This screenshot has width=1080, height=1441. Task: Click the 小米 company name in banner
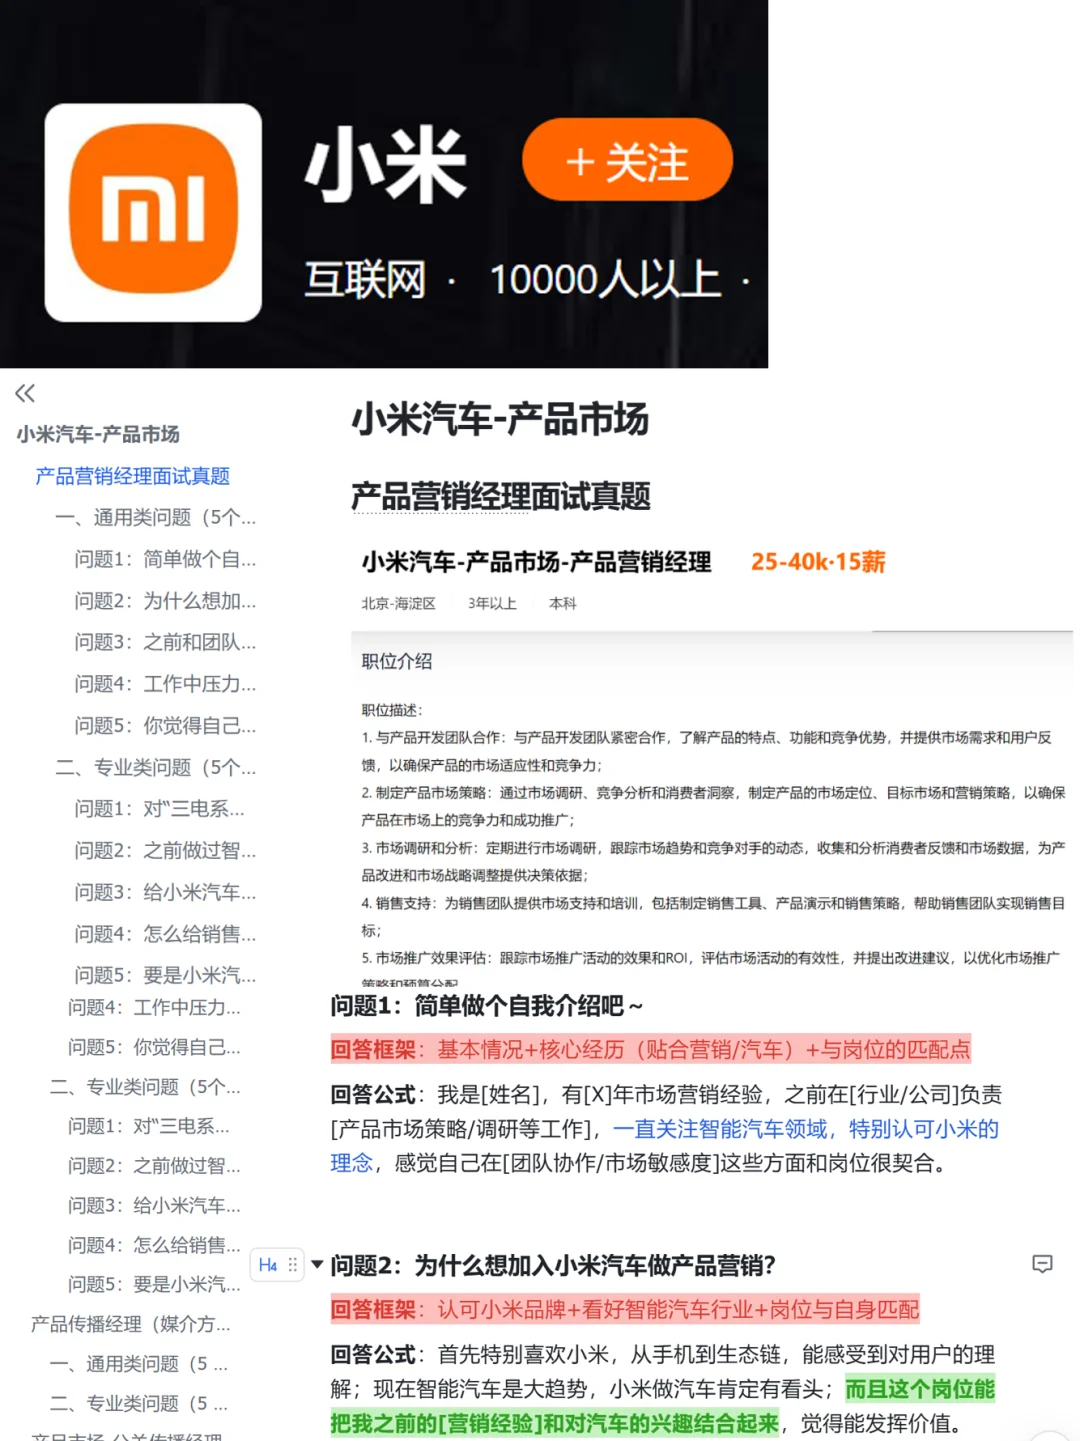(x=386, y=165)
